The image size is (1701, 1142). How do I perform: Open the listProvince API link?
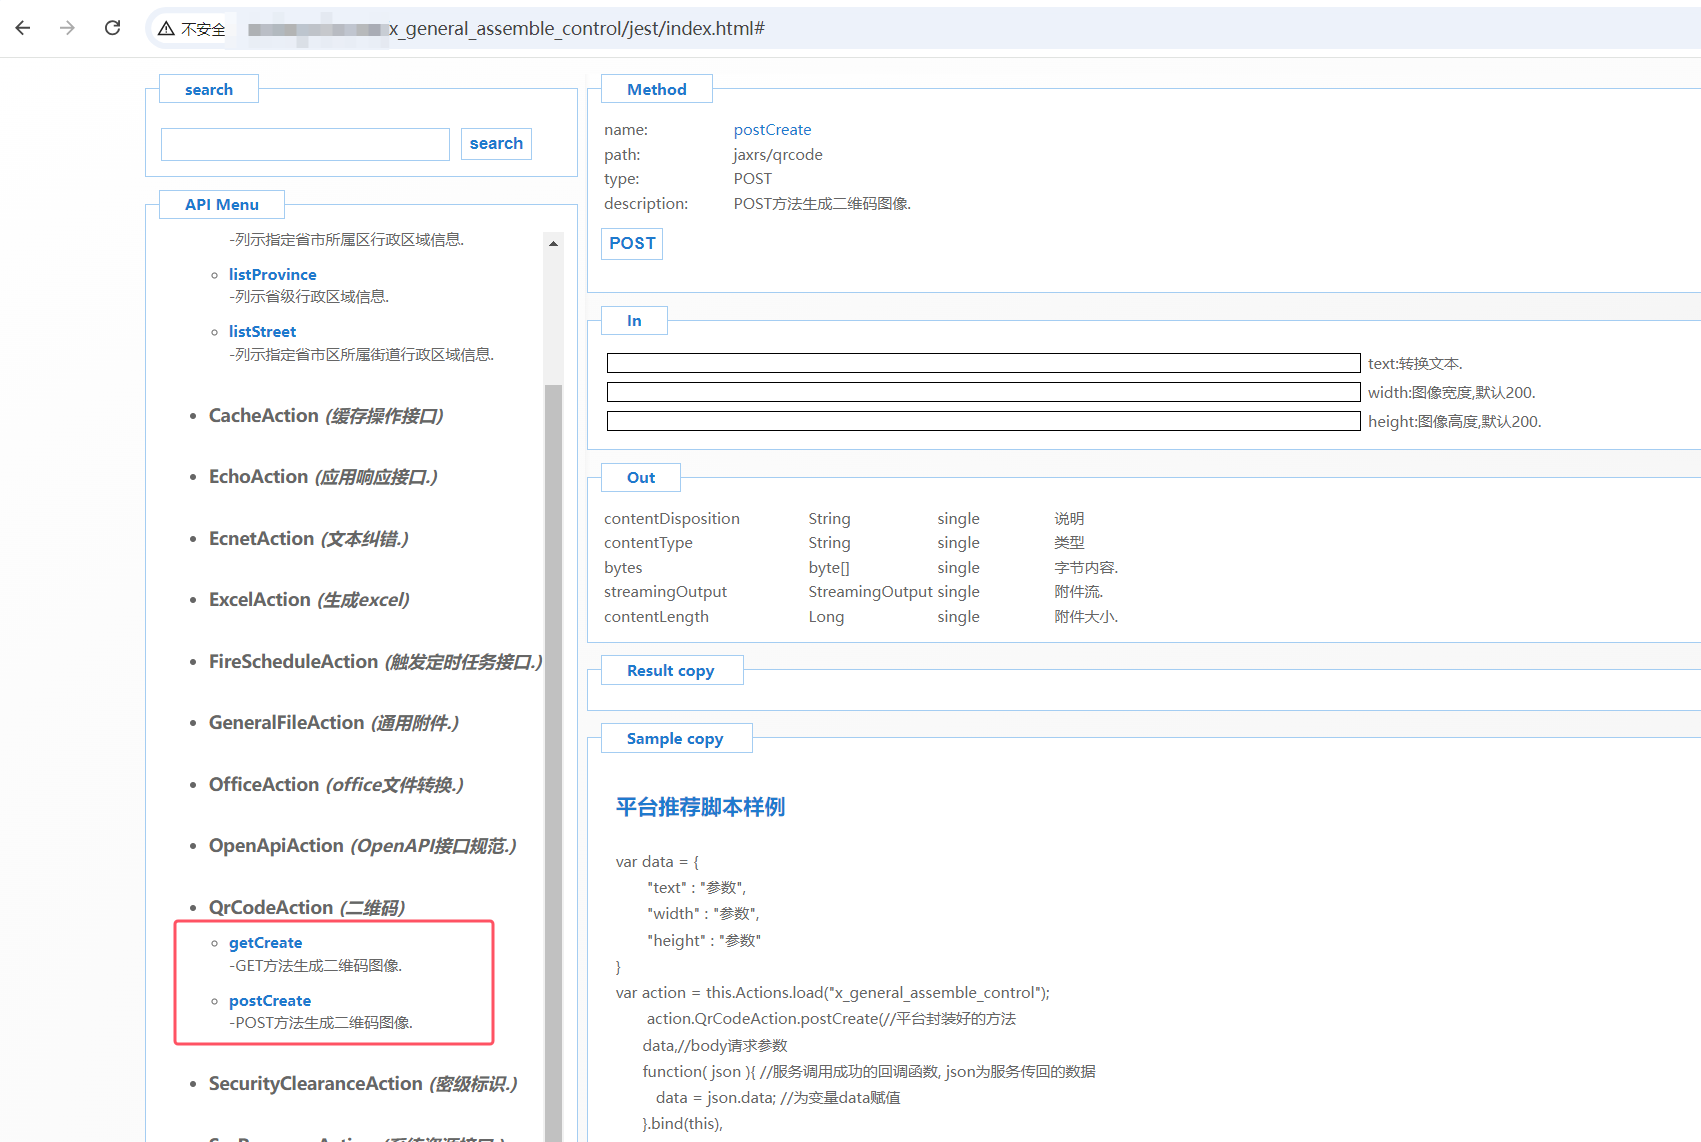[x=272, y=275]
